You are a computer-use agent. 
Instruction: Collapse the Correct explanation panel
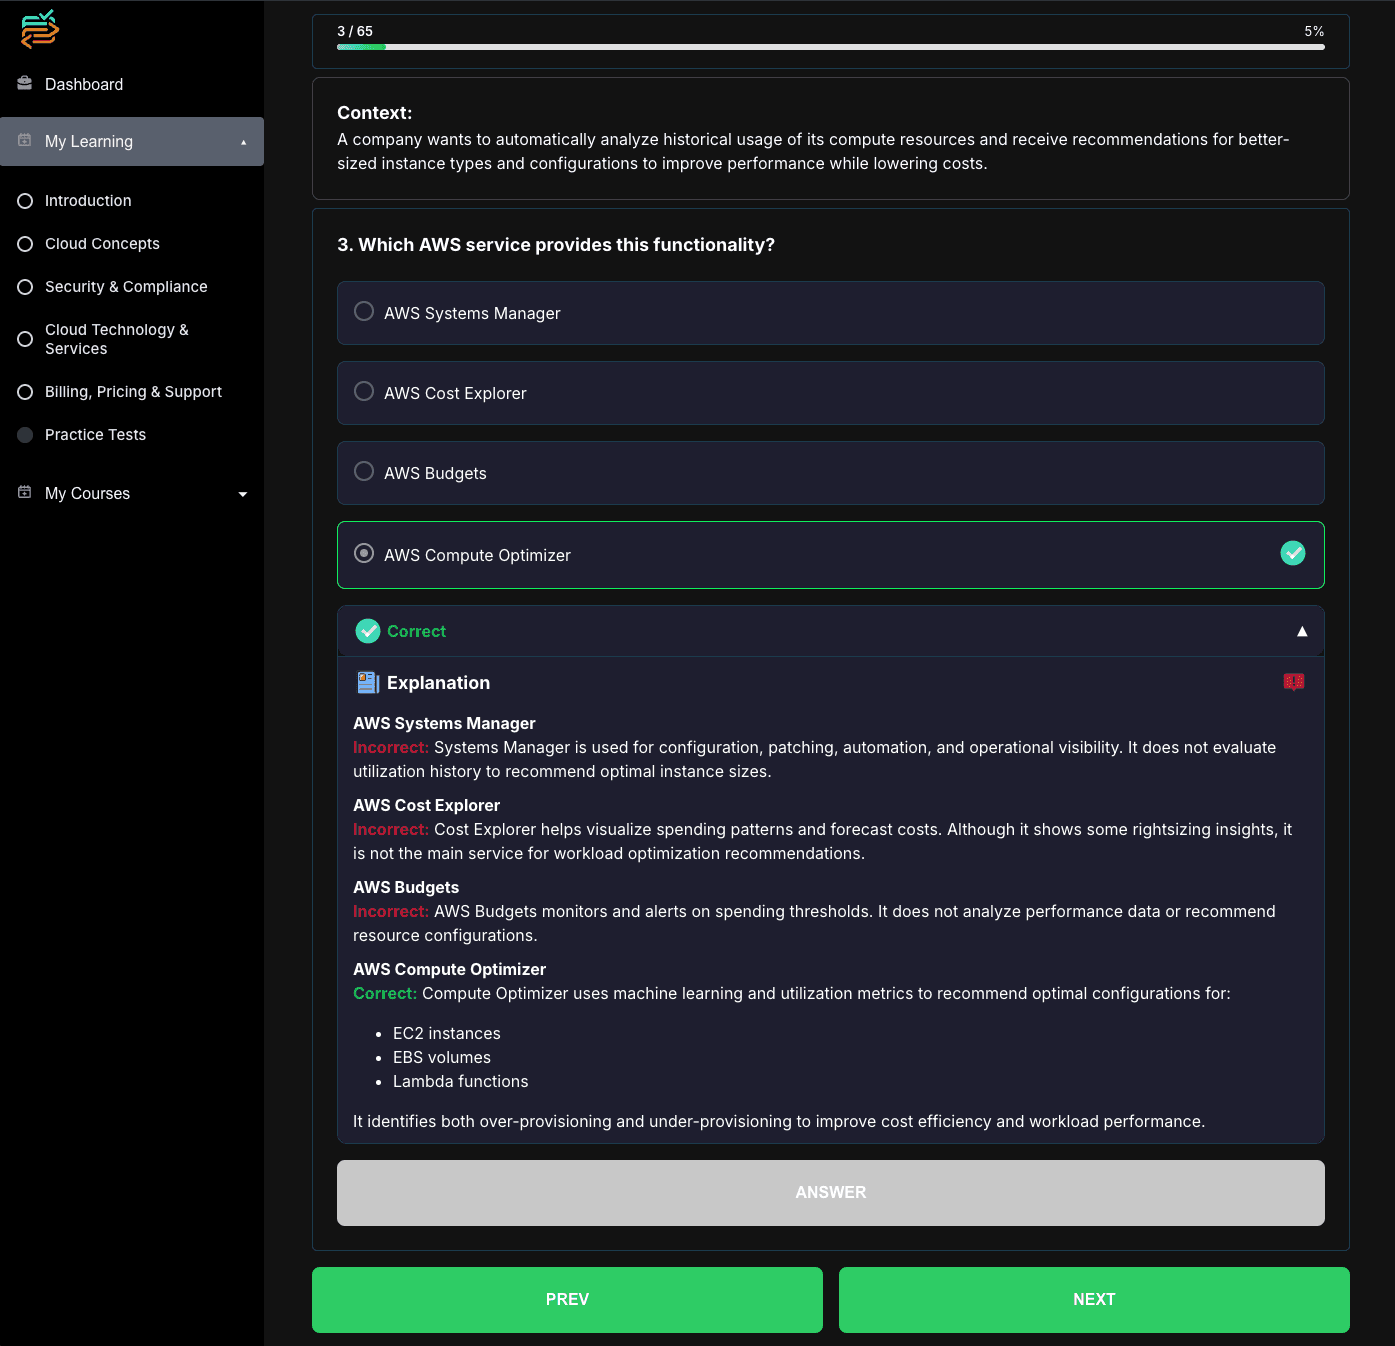(1303, 631)
